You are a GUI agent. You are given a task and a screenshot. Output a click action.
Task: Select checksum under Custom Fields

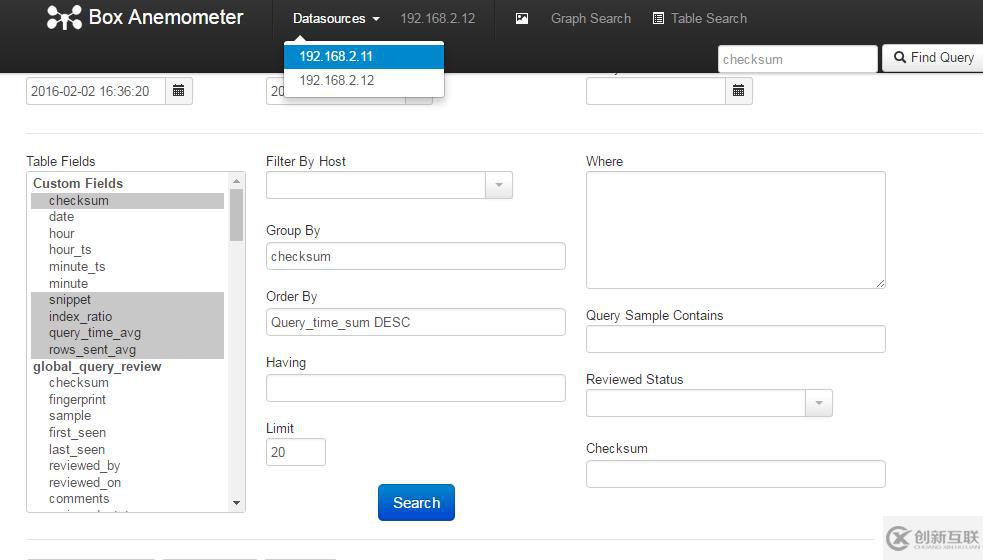click(x=127, y=201)
